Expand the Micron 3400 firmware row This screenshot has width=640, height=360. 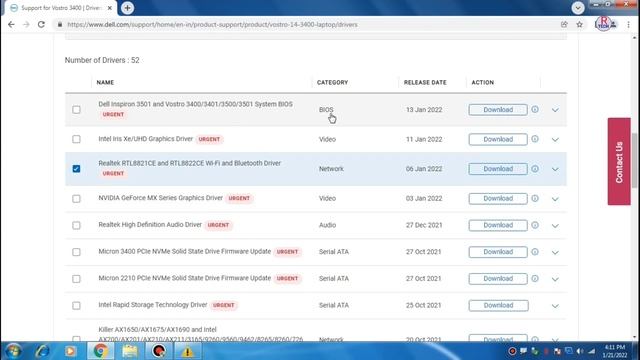click(555, 252)
